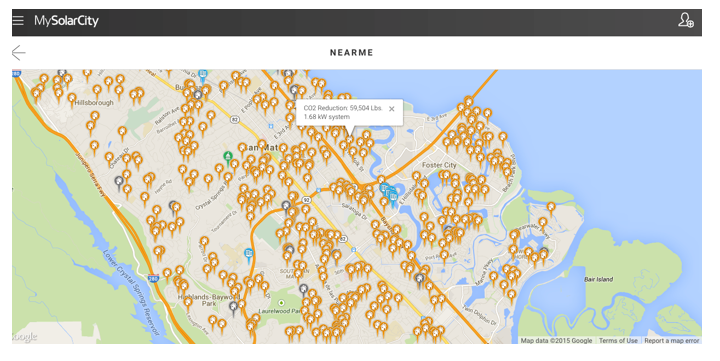720x361 pixels.
Task: Open the hamburger menu
Action: [18, 20]
